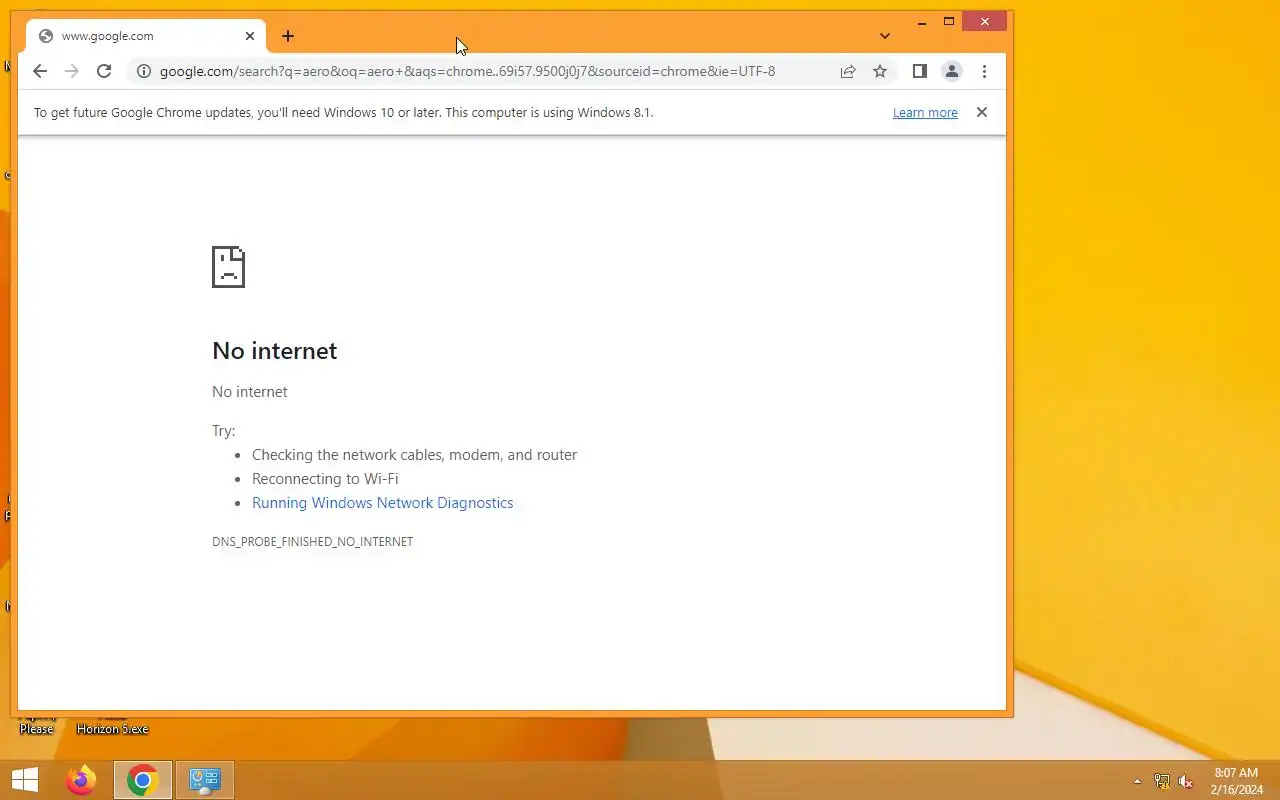Open the Chrome side panel

[920, 71]
